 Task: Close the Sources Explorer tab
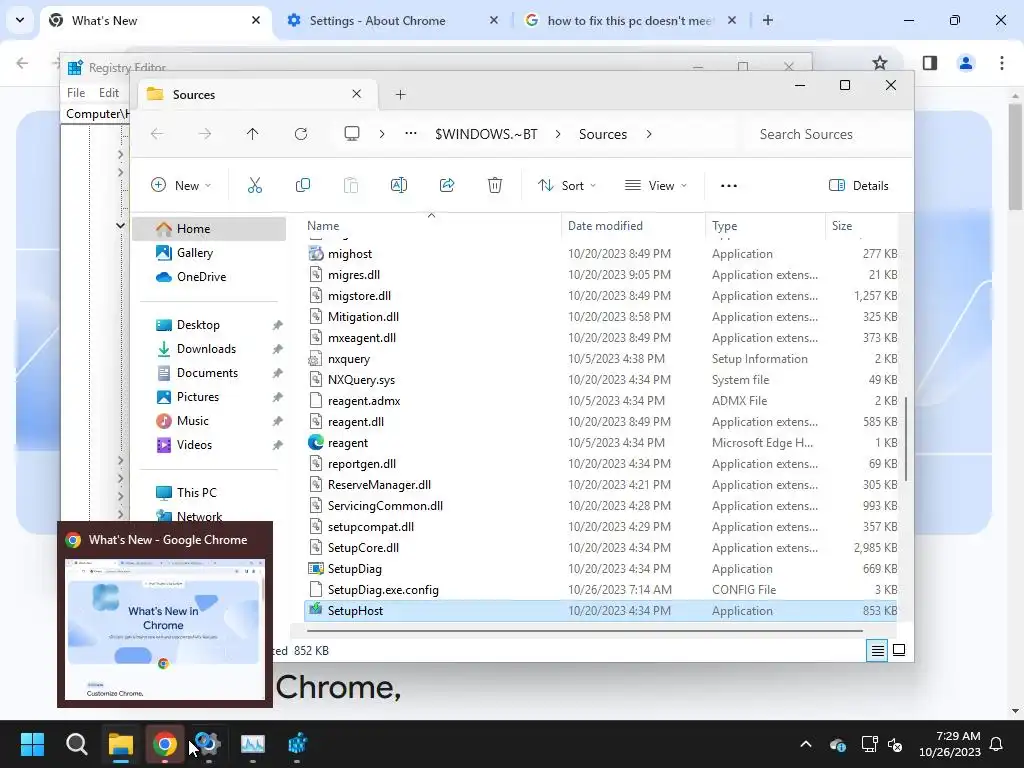click(x=357, y=94)
